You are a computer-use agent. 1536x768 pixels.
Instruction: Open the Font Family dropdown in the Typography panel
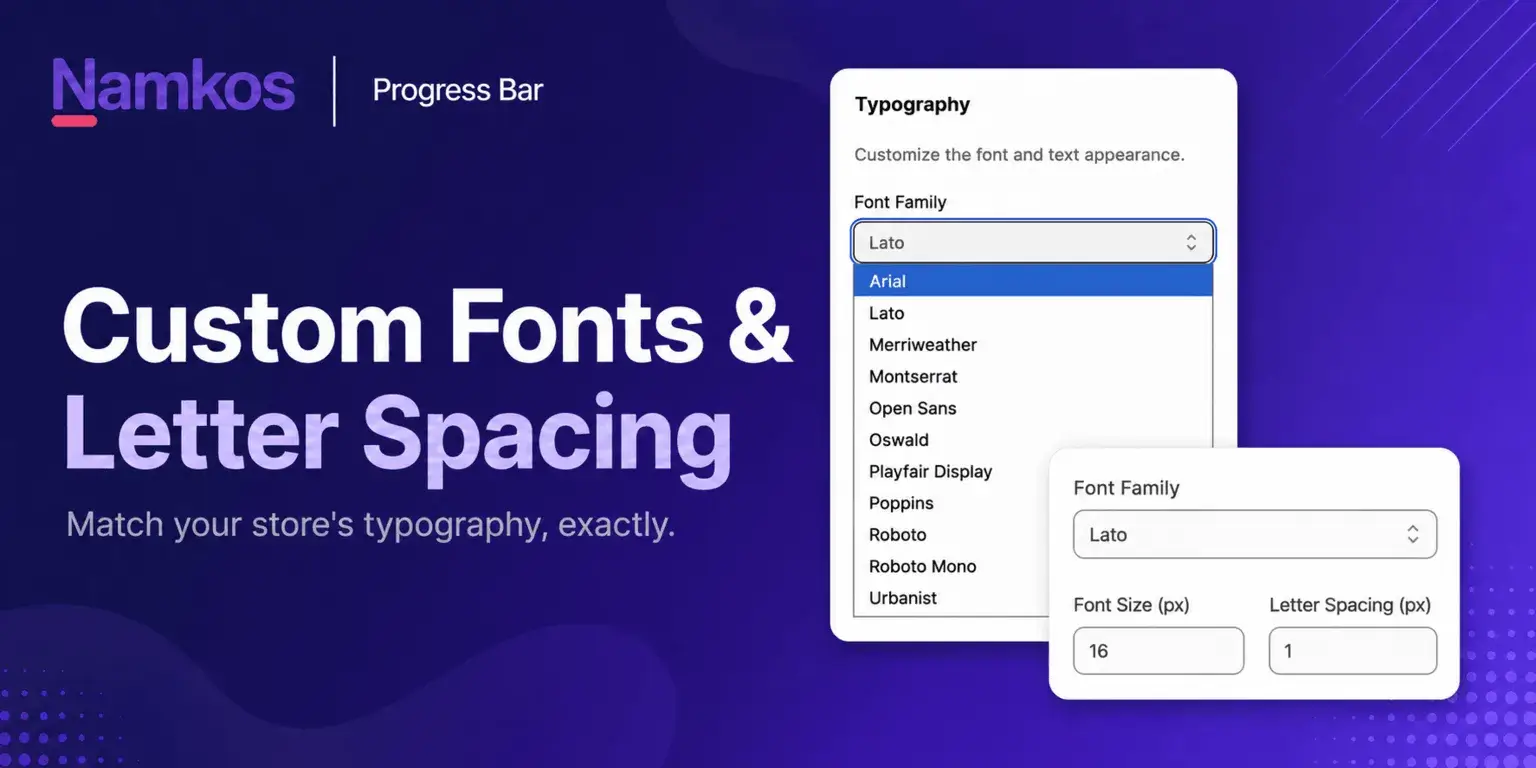1033,242
